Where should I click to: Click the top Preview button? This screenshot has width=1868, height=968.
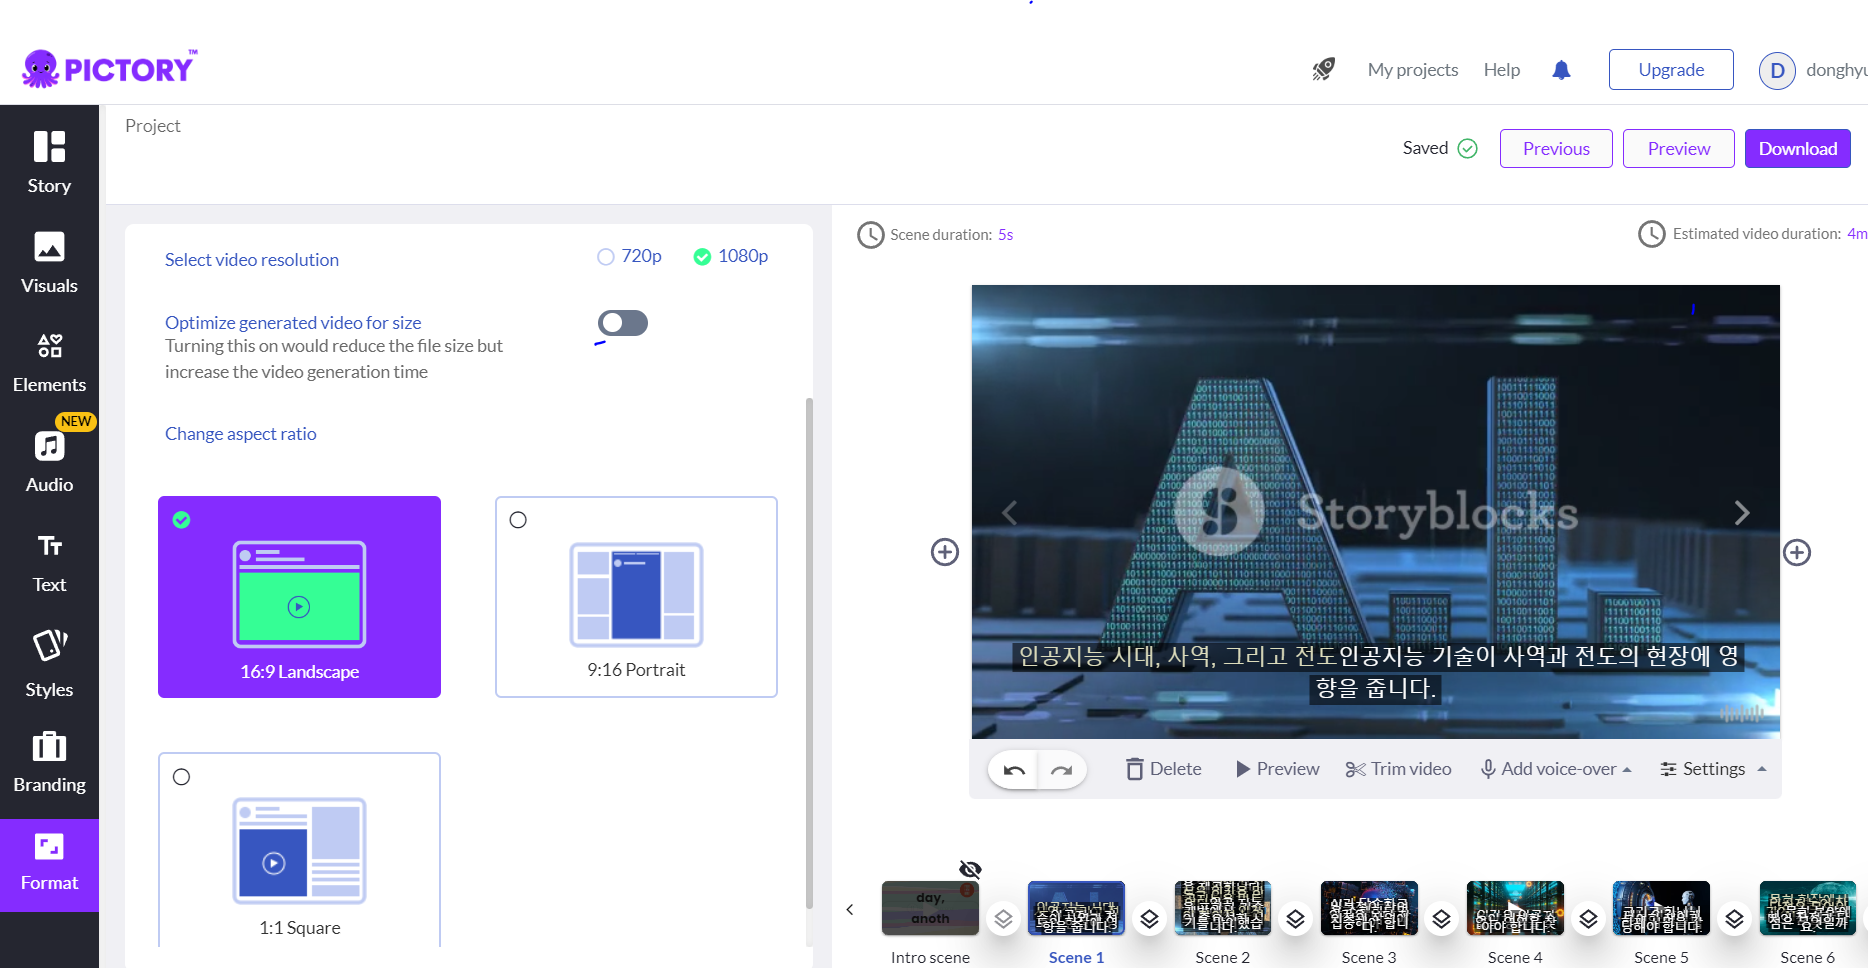click(1679, 149)
